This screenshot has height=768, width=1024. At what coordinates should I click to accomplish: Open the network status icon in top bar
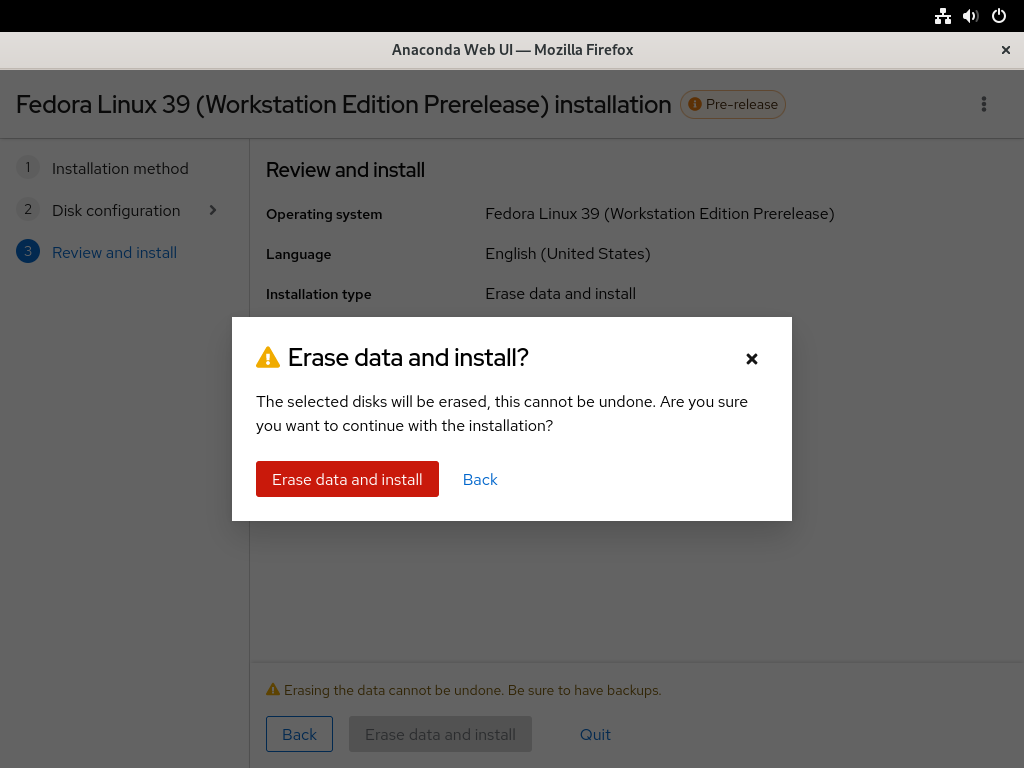[942, 16]
